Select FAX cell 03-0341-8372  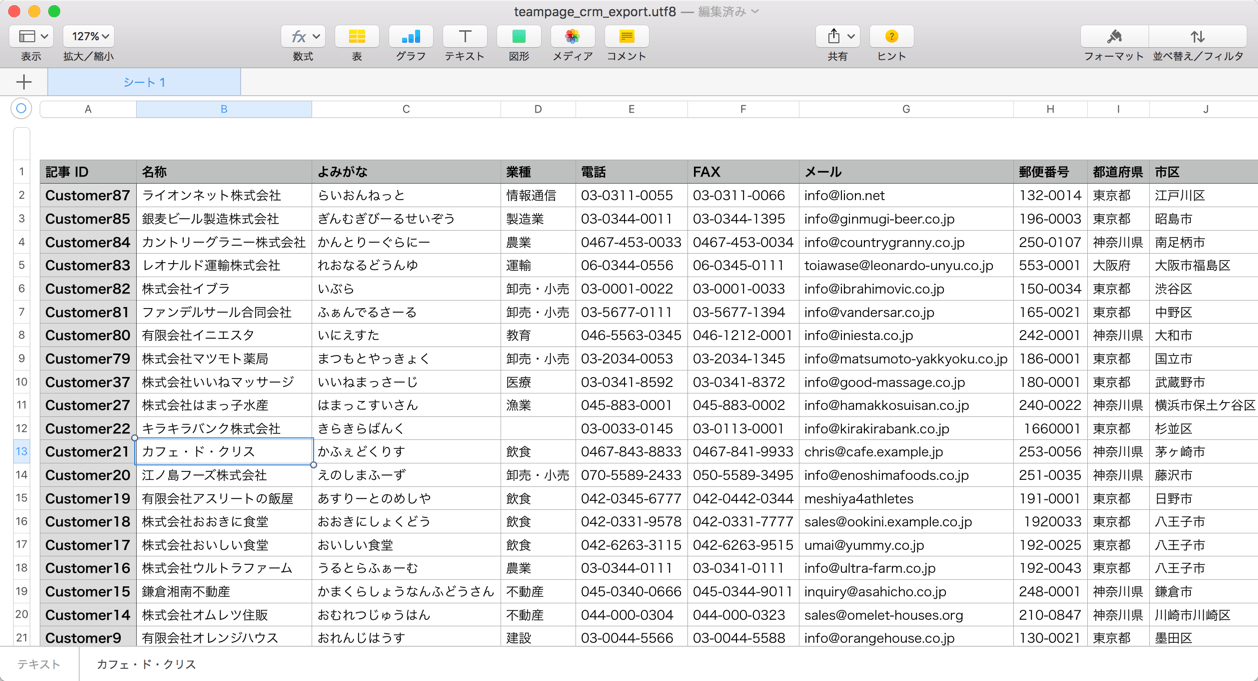[743, 382]
